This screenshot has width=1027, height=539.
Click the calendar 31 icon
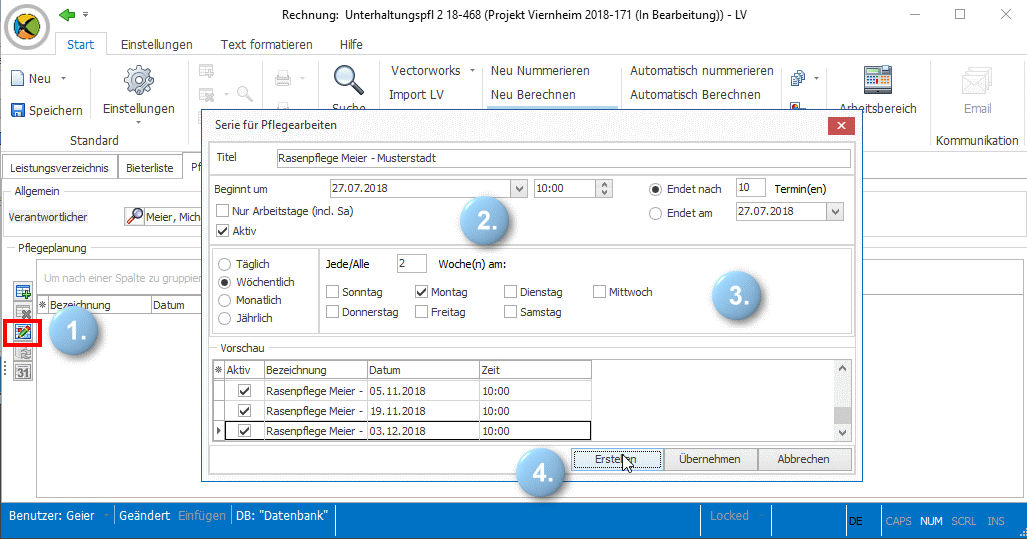23,373
